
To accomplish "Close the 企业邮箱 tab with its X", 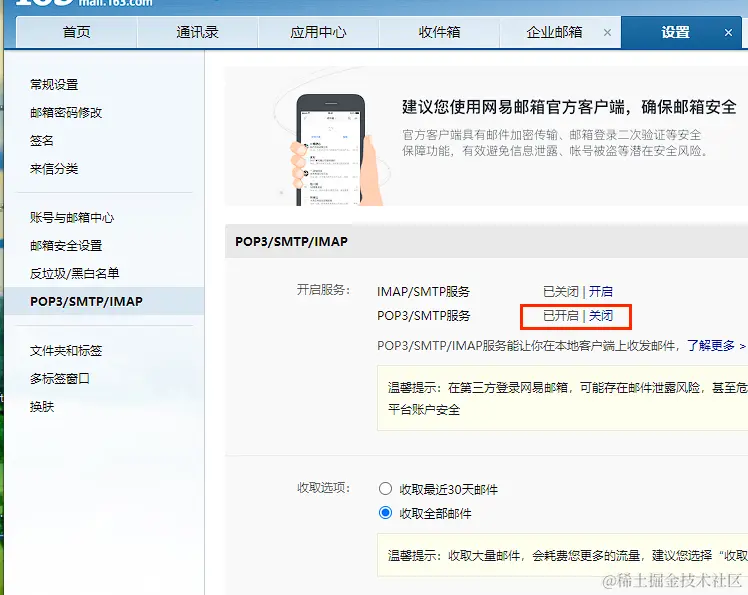I will tap(607, 32).
